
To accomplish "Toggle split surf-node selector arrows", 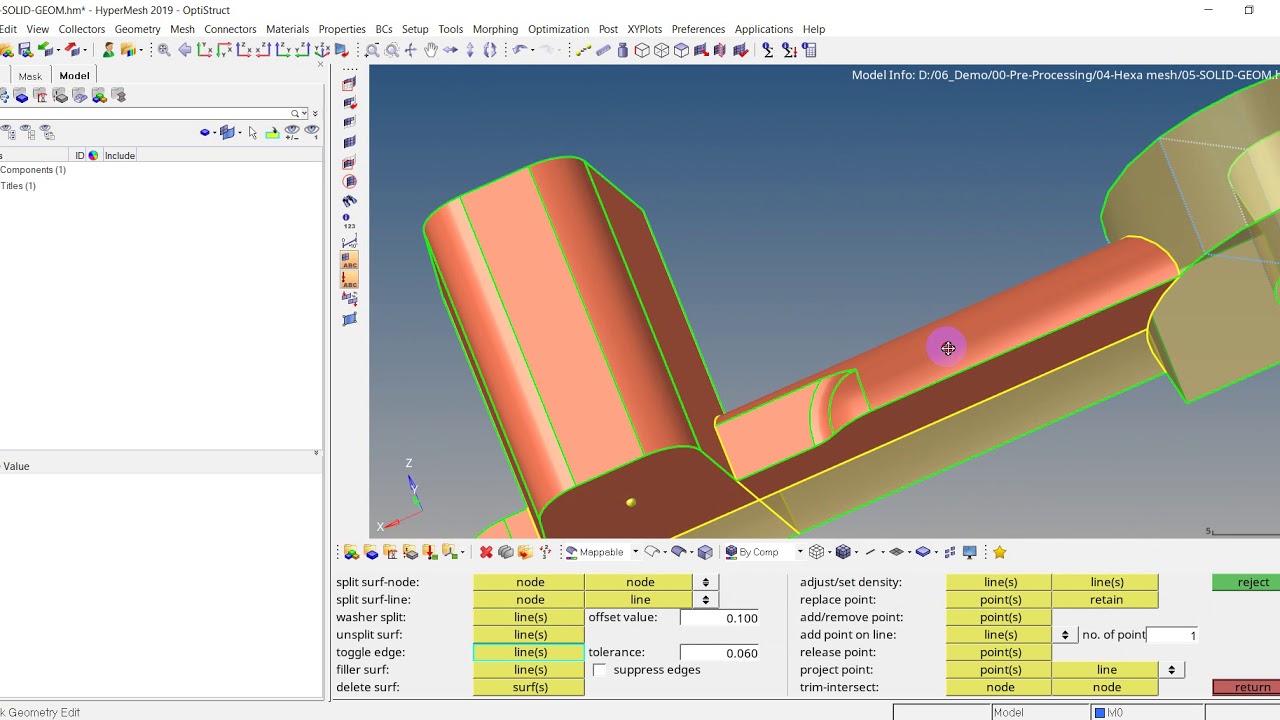I will tap(705, 582).
